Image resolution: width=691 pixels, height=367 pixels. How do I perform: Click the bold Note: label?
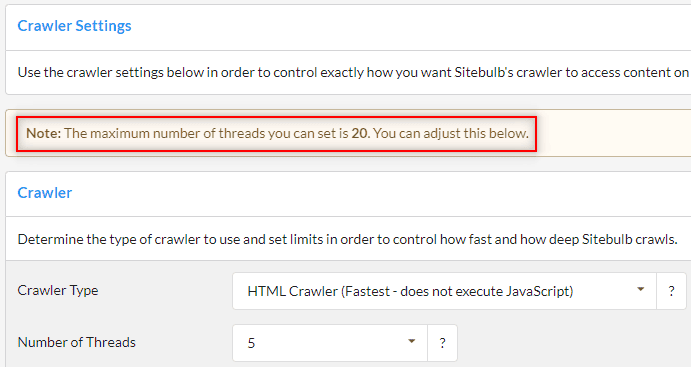coord(44,133)
